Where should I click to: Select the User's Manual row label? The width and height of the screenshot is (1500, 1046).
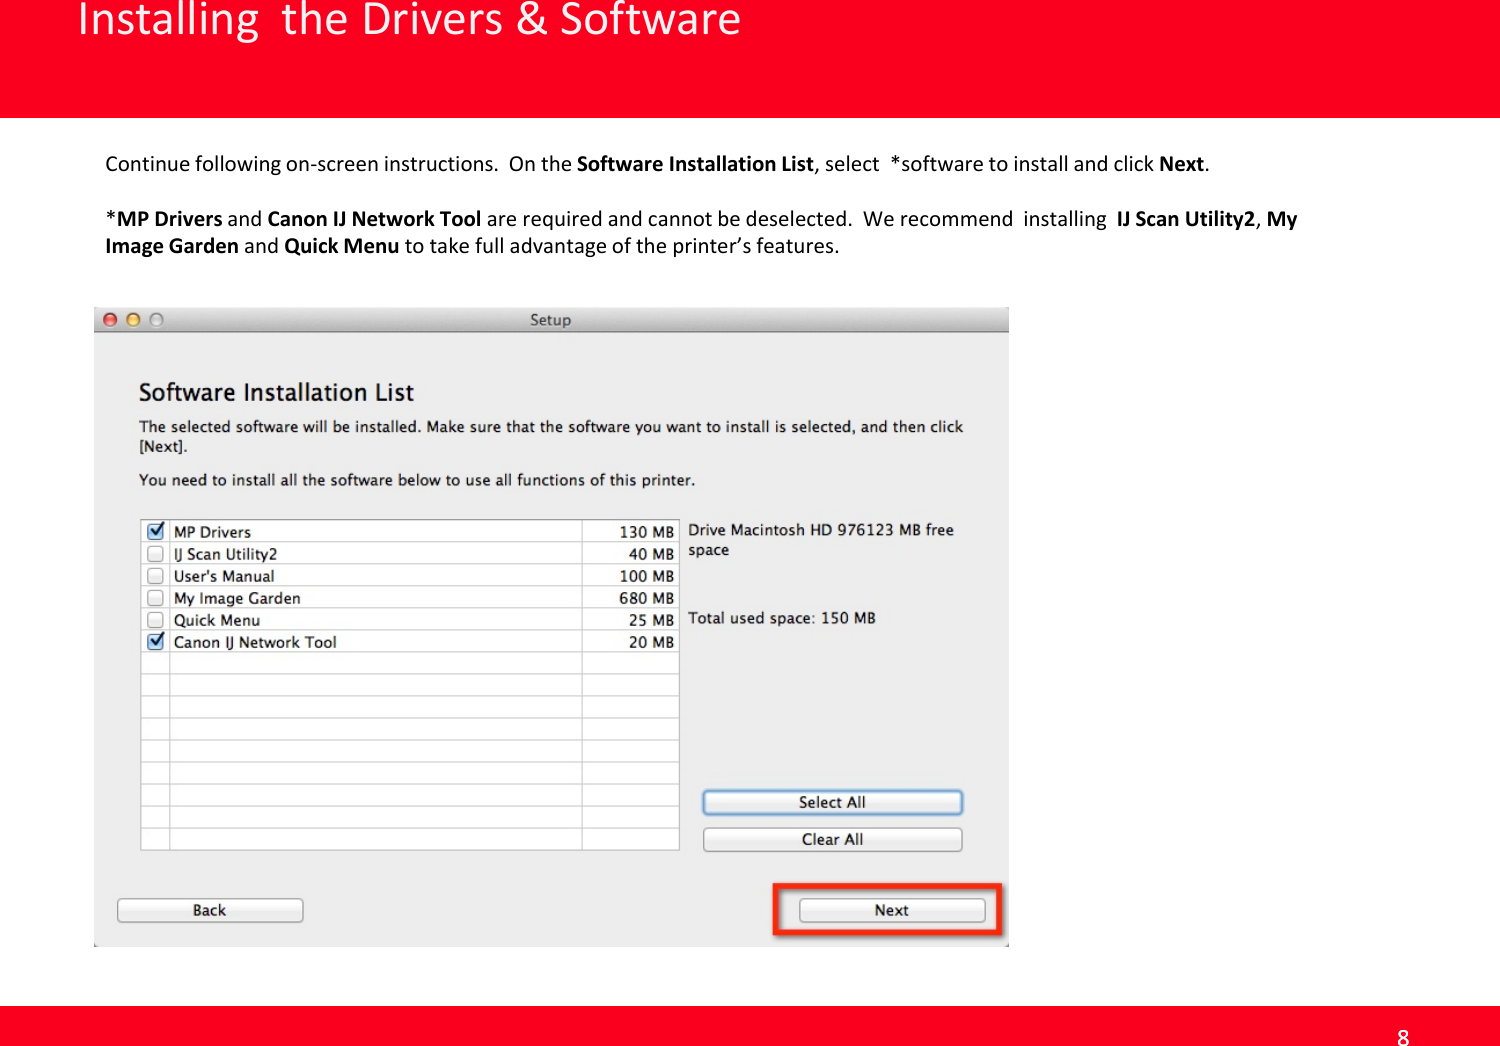pos(224,576)
